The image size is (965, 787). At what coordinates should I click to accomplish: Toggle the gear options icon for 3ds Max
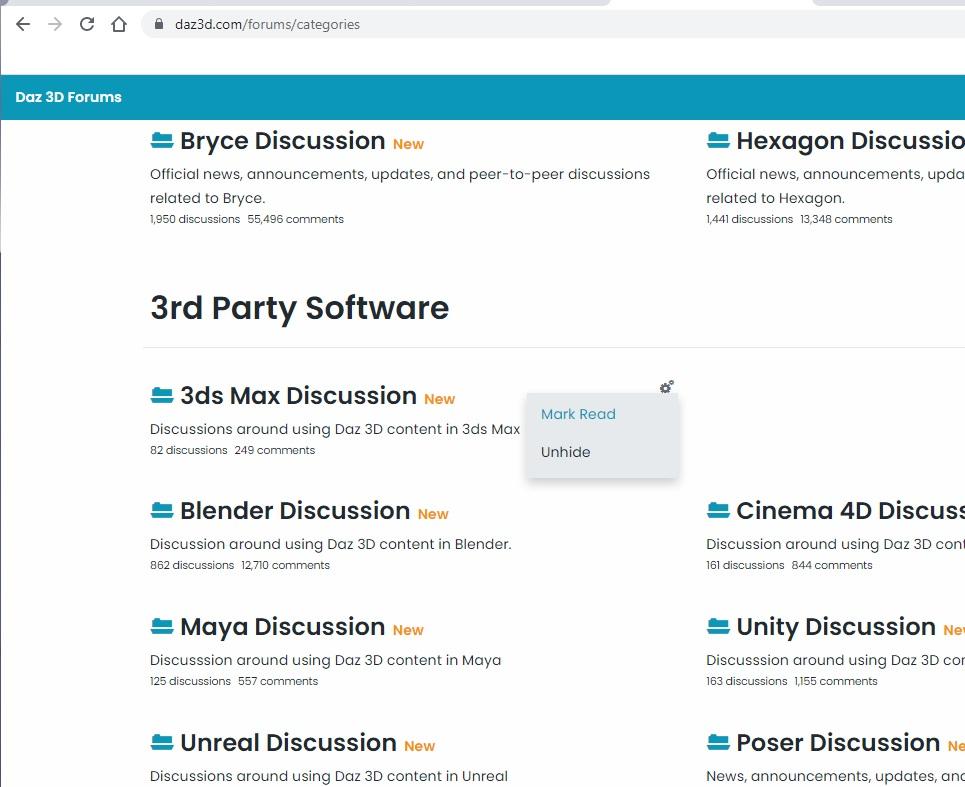667,386
